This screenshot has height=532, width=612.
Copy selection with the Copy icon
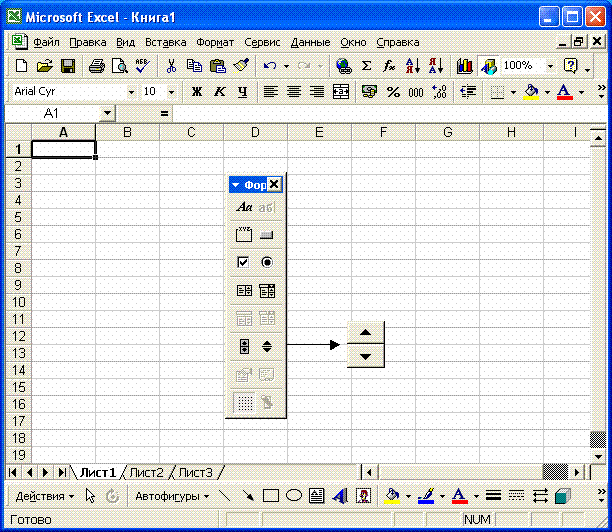[194, 66]
